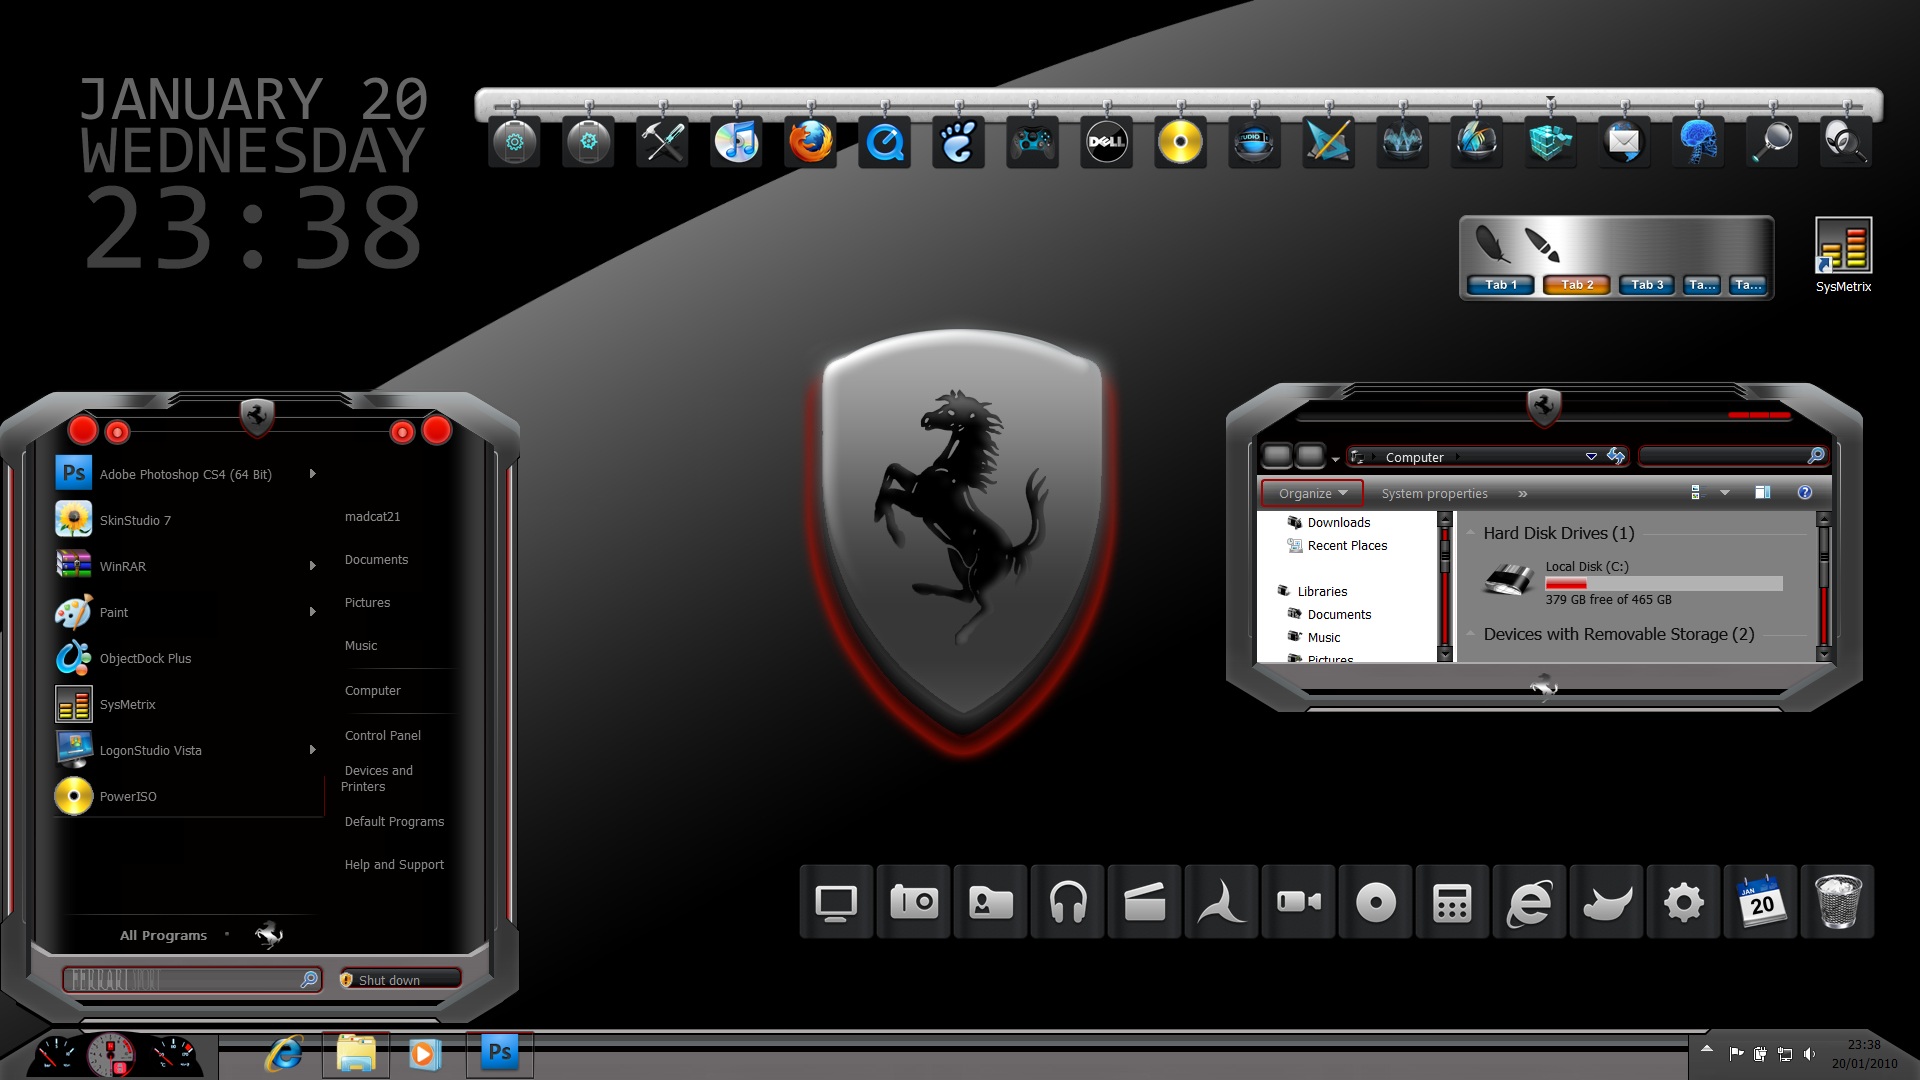Click Help and Support in Start menu

[x=394, y=864]
